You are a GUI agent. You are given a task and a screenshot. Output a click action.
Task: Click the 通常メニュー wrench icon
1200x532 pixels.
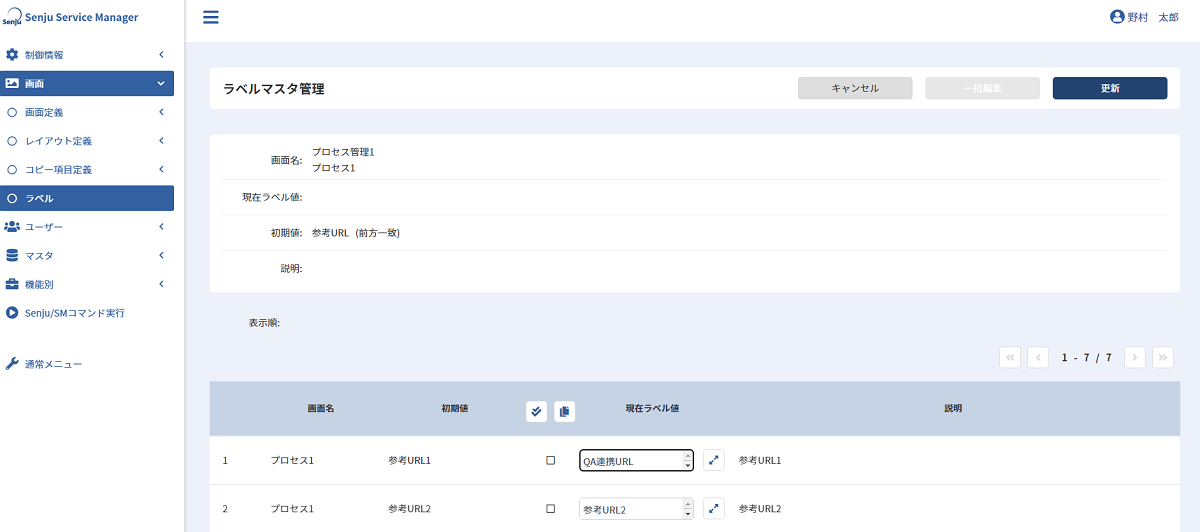tap(12, 364)
